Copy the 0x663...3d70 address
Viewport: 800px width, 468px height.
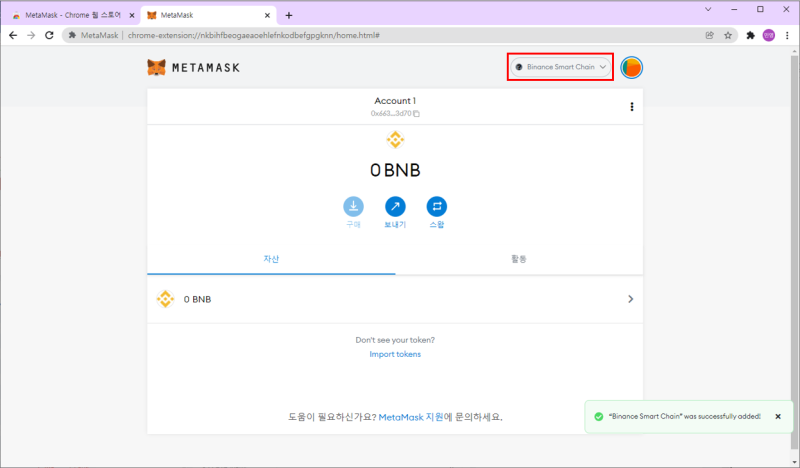pos(395,113)
